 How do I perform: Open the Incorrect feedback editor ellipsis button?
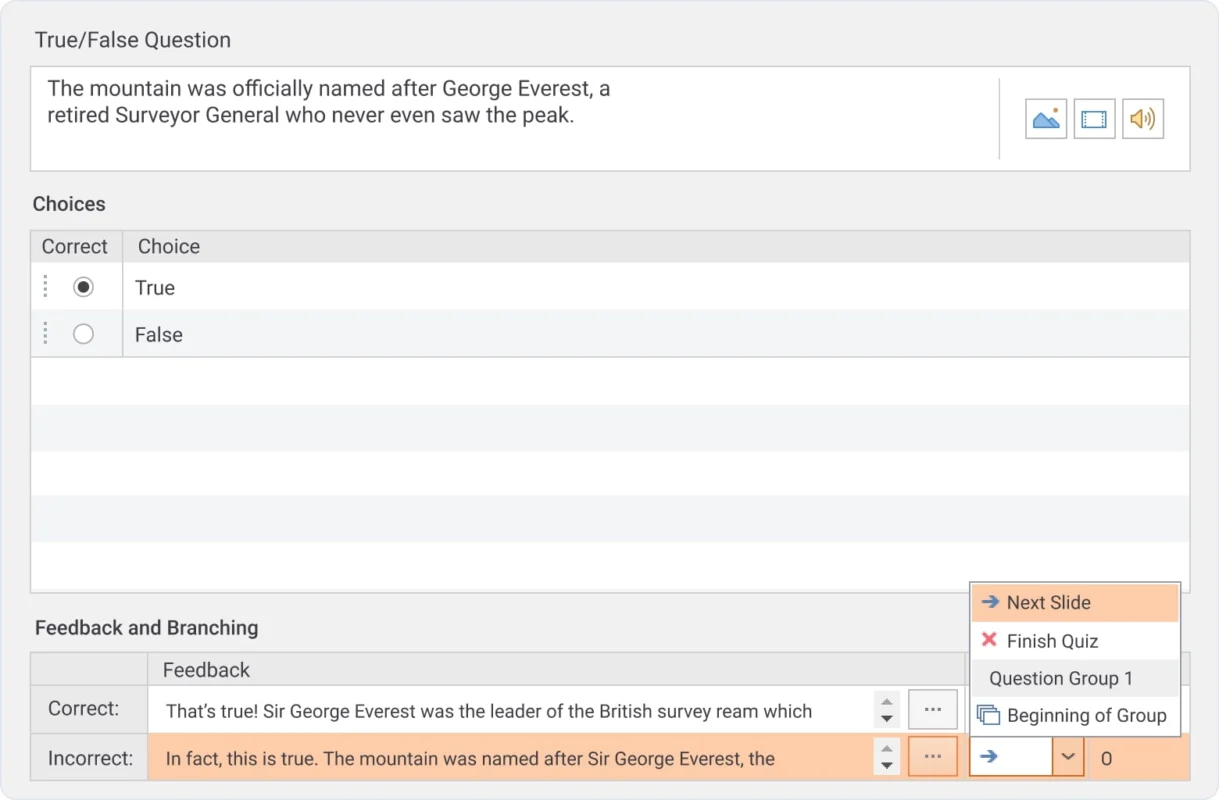(933, 757)
